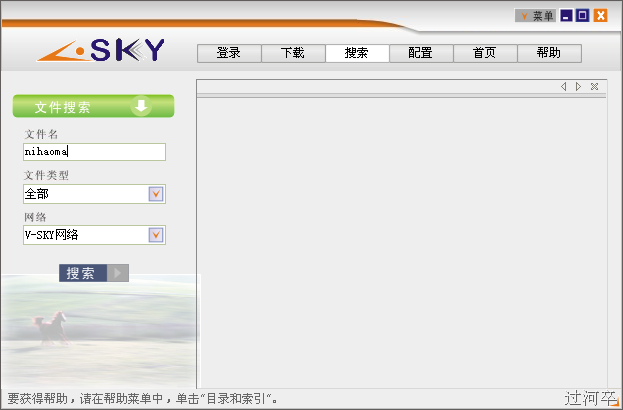Select the 搜索 tab
This screenshot has height=410, width=623.
[357, 53]
